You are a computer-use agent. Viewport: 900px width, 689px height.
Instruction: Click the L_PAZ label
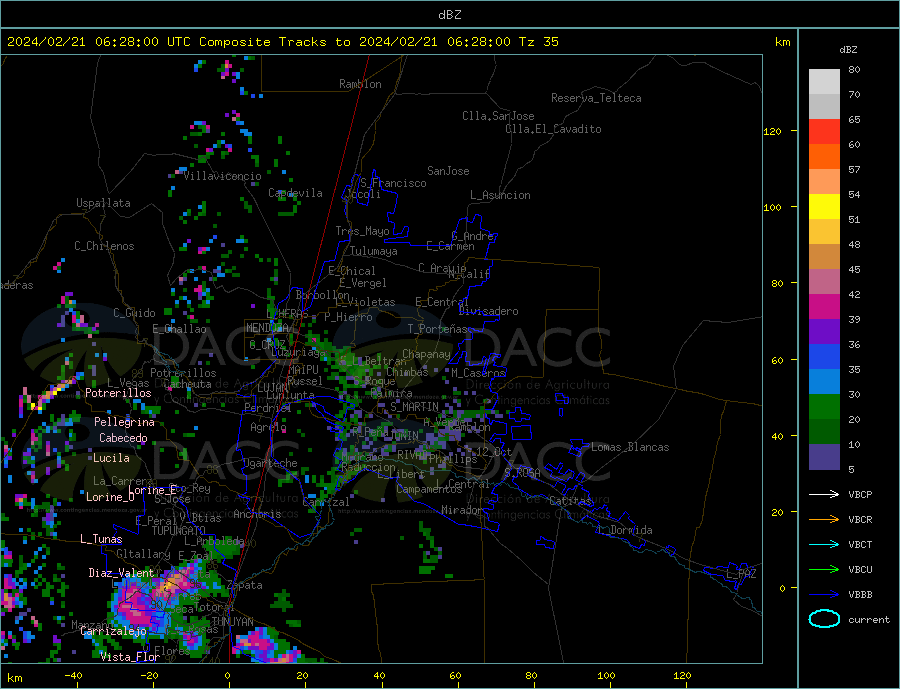[741, 574]
